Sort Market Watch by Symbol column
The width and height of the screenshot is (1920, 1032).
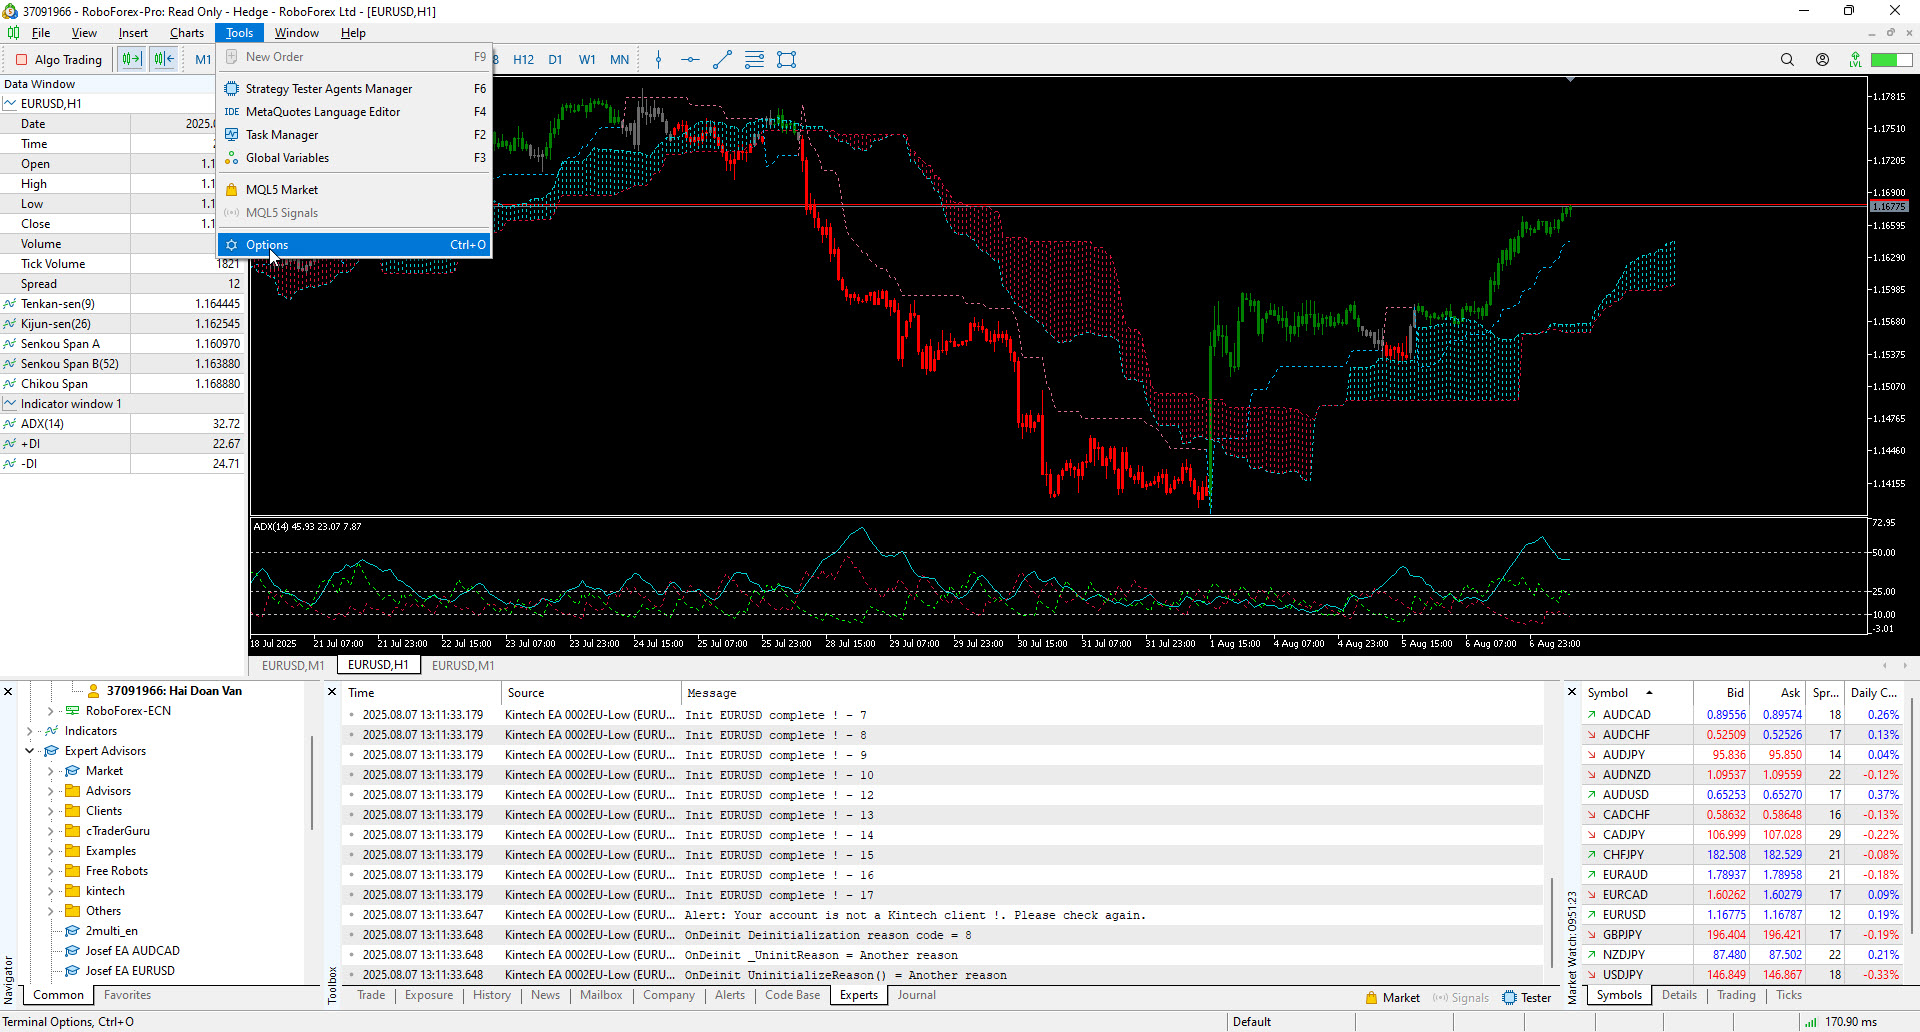point(1636,693)
